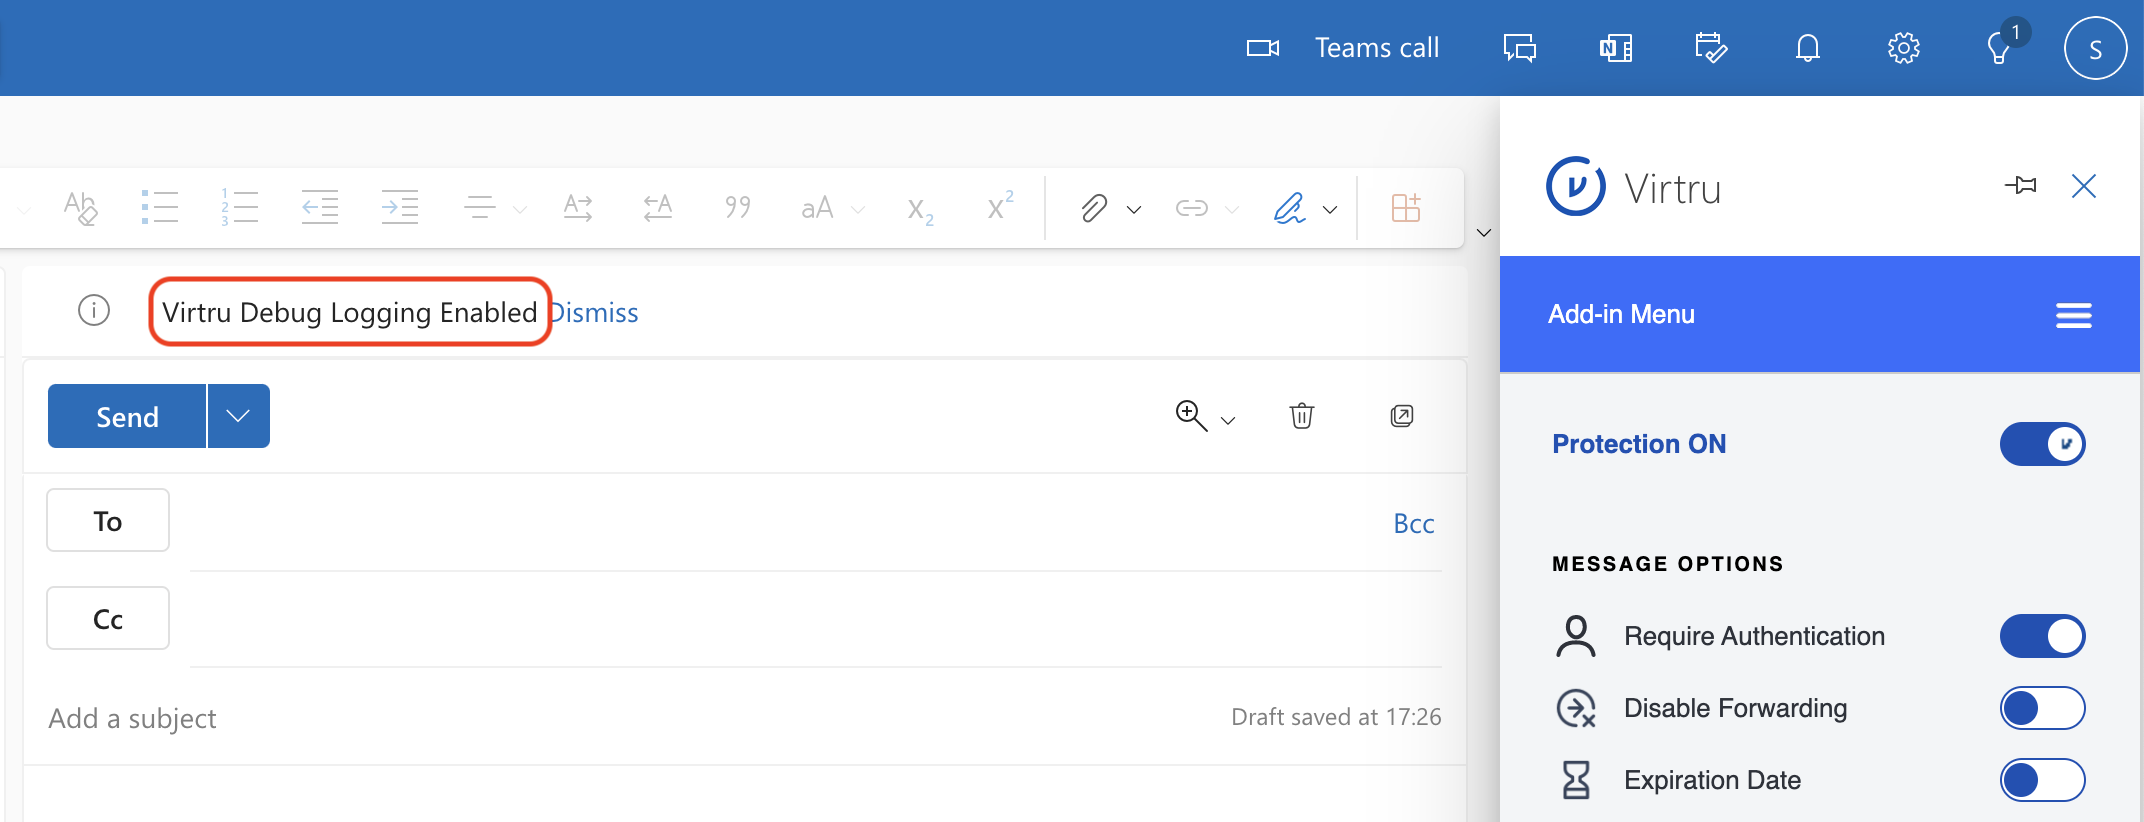Pop out message in new window

(1402, 416)
